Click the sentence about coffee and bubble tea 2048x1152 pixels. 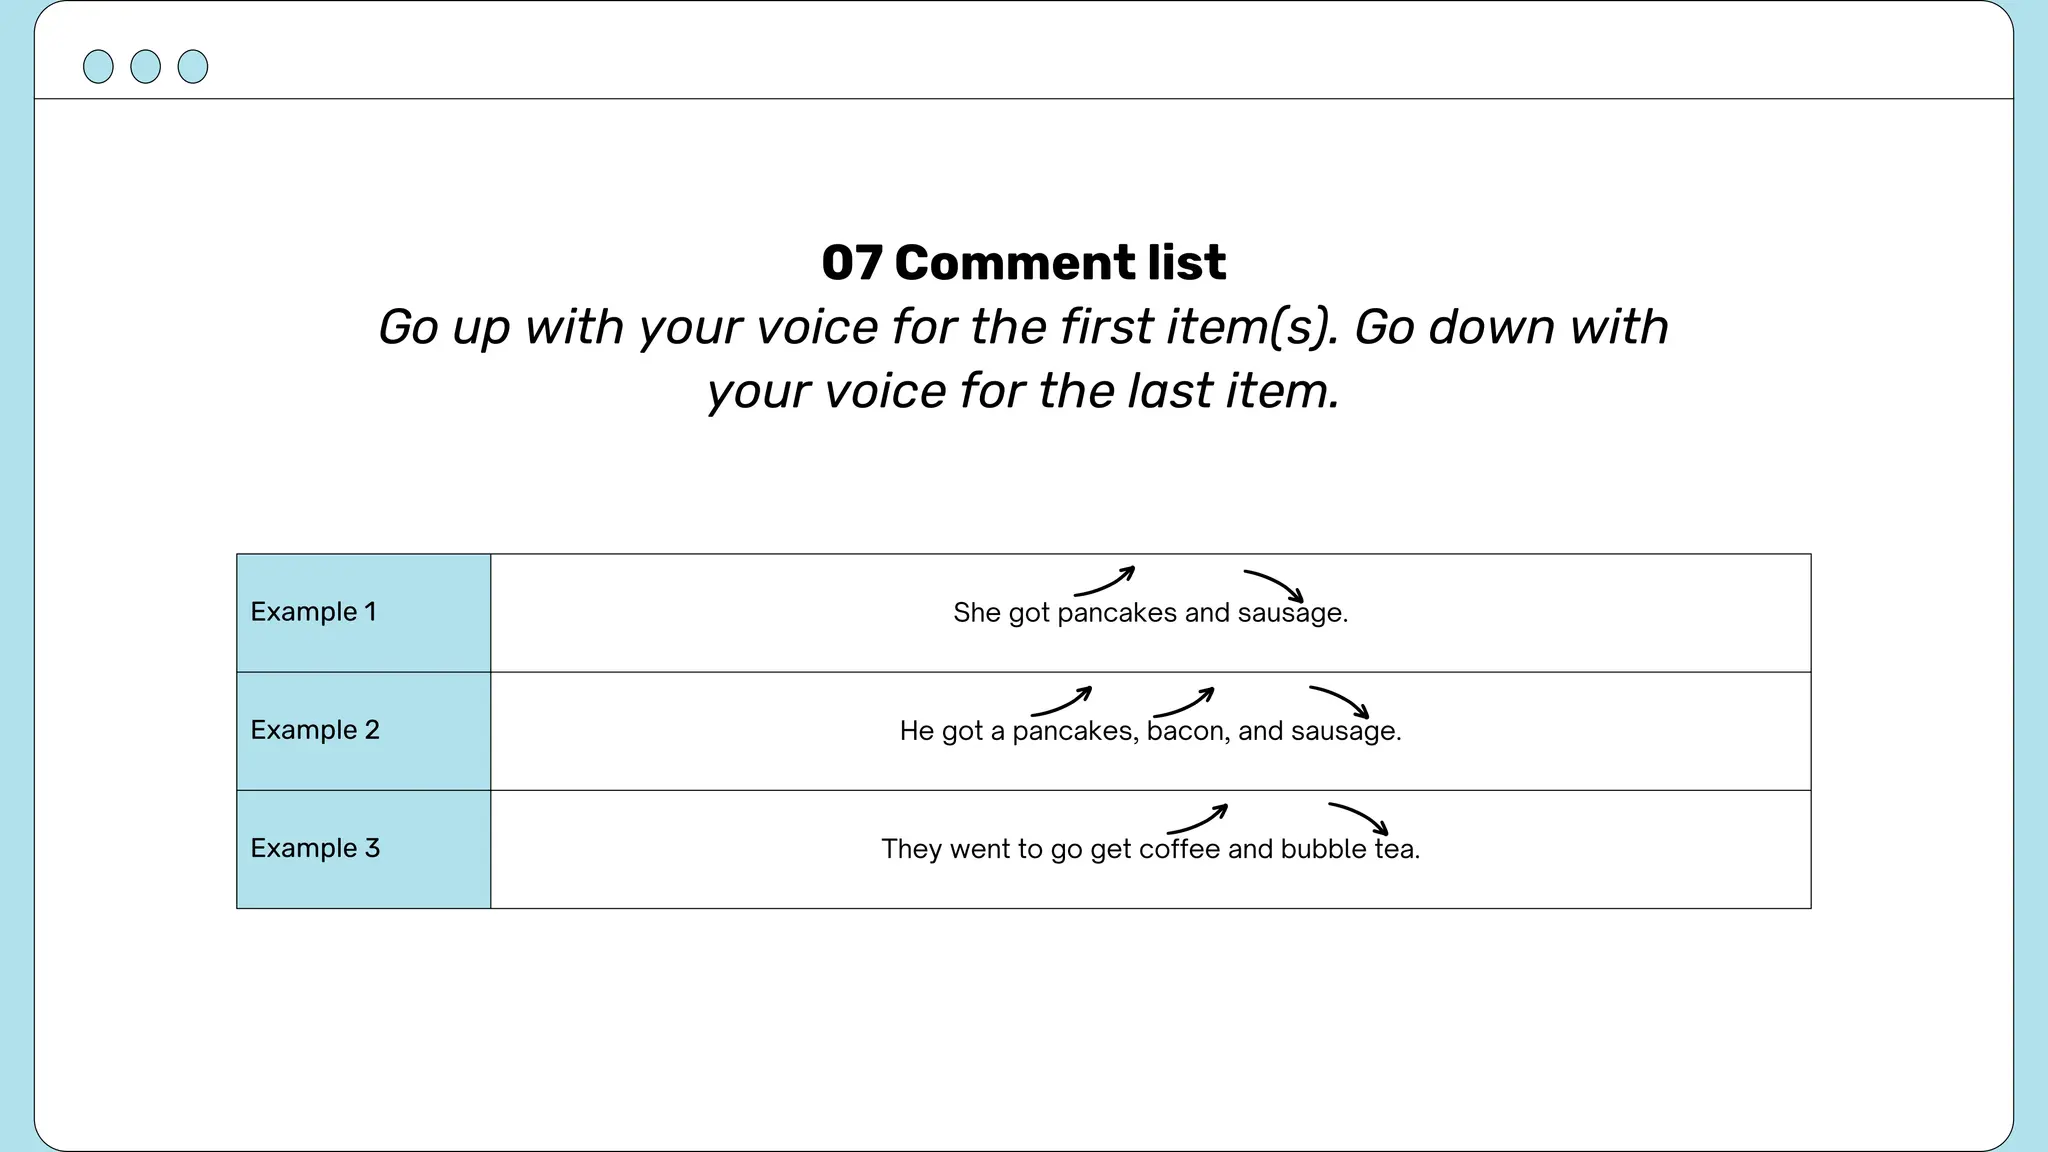[x=1150, y=849]
